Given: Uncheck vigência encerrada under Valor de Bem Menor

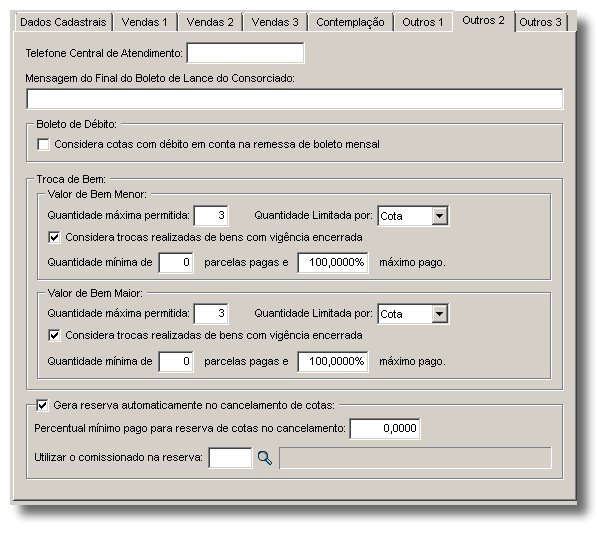Looking at the screenshot, I should click(x=54, y=238).
